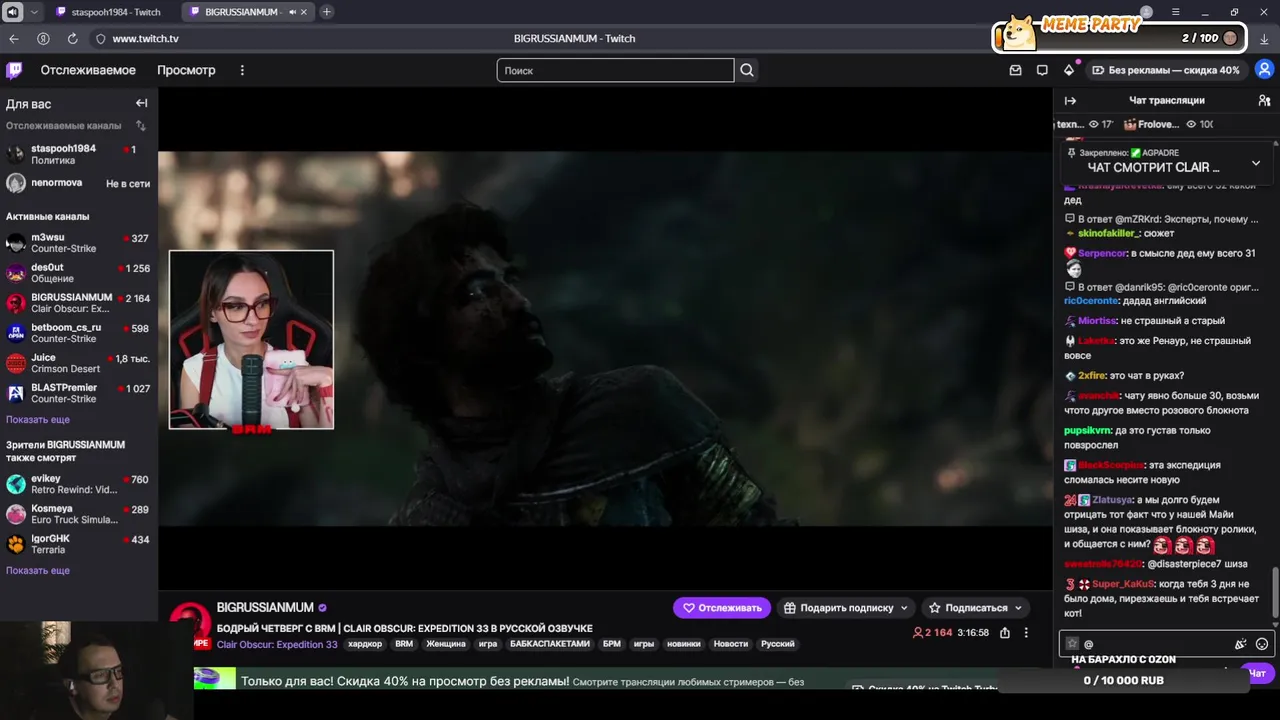Open channel points icon in chat input
The height and width of the screenshot is (720, 1280).
(x=1240, y=644)
